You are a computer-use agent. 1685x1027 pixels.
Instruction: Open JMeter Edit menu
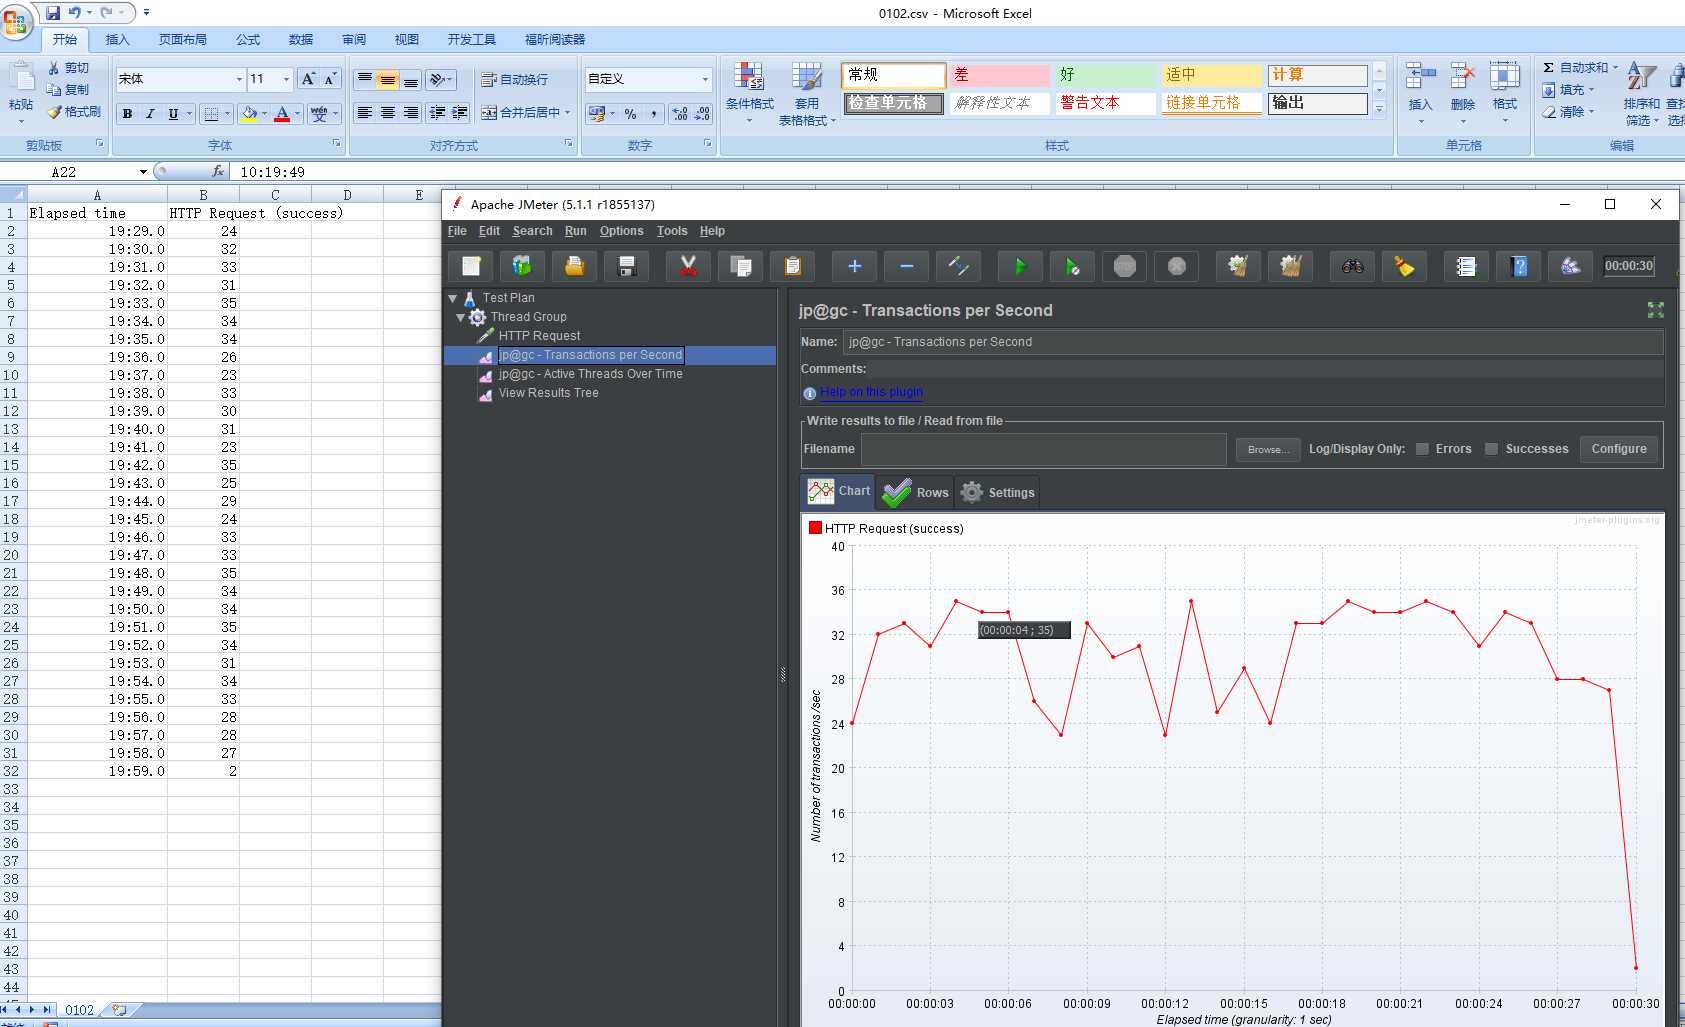489,231
